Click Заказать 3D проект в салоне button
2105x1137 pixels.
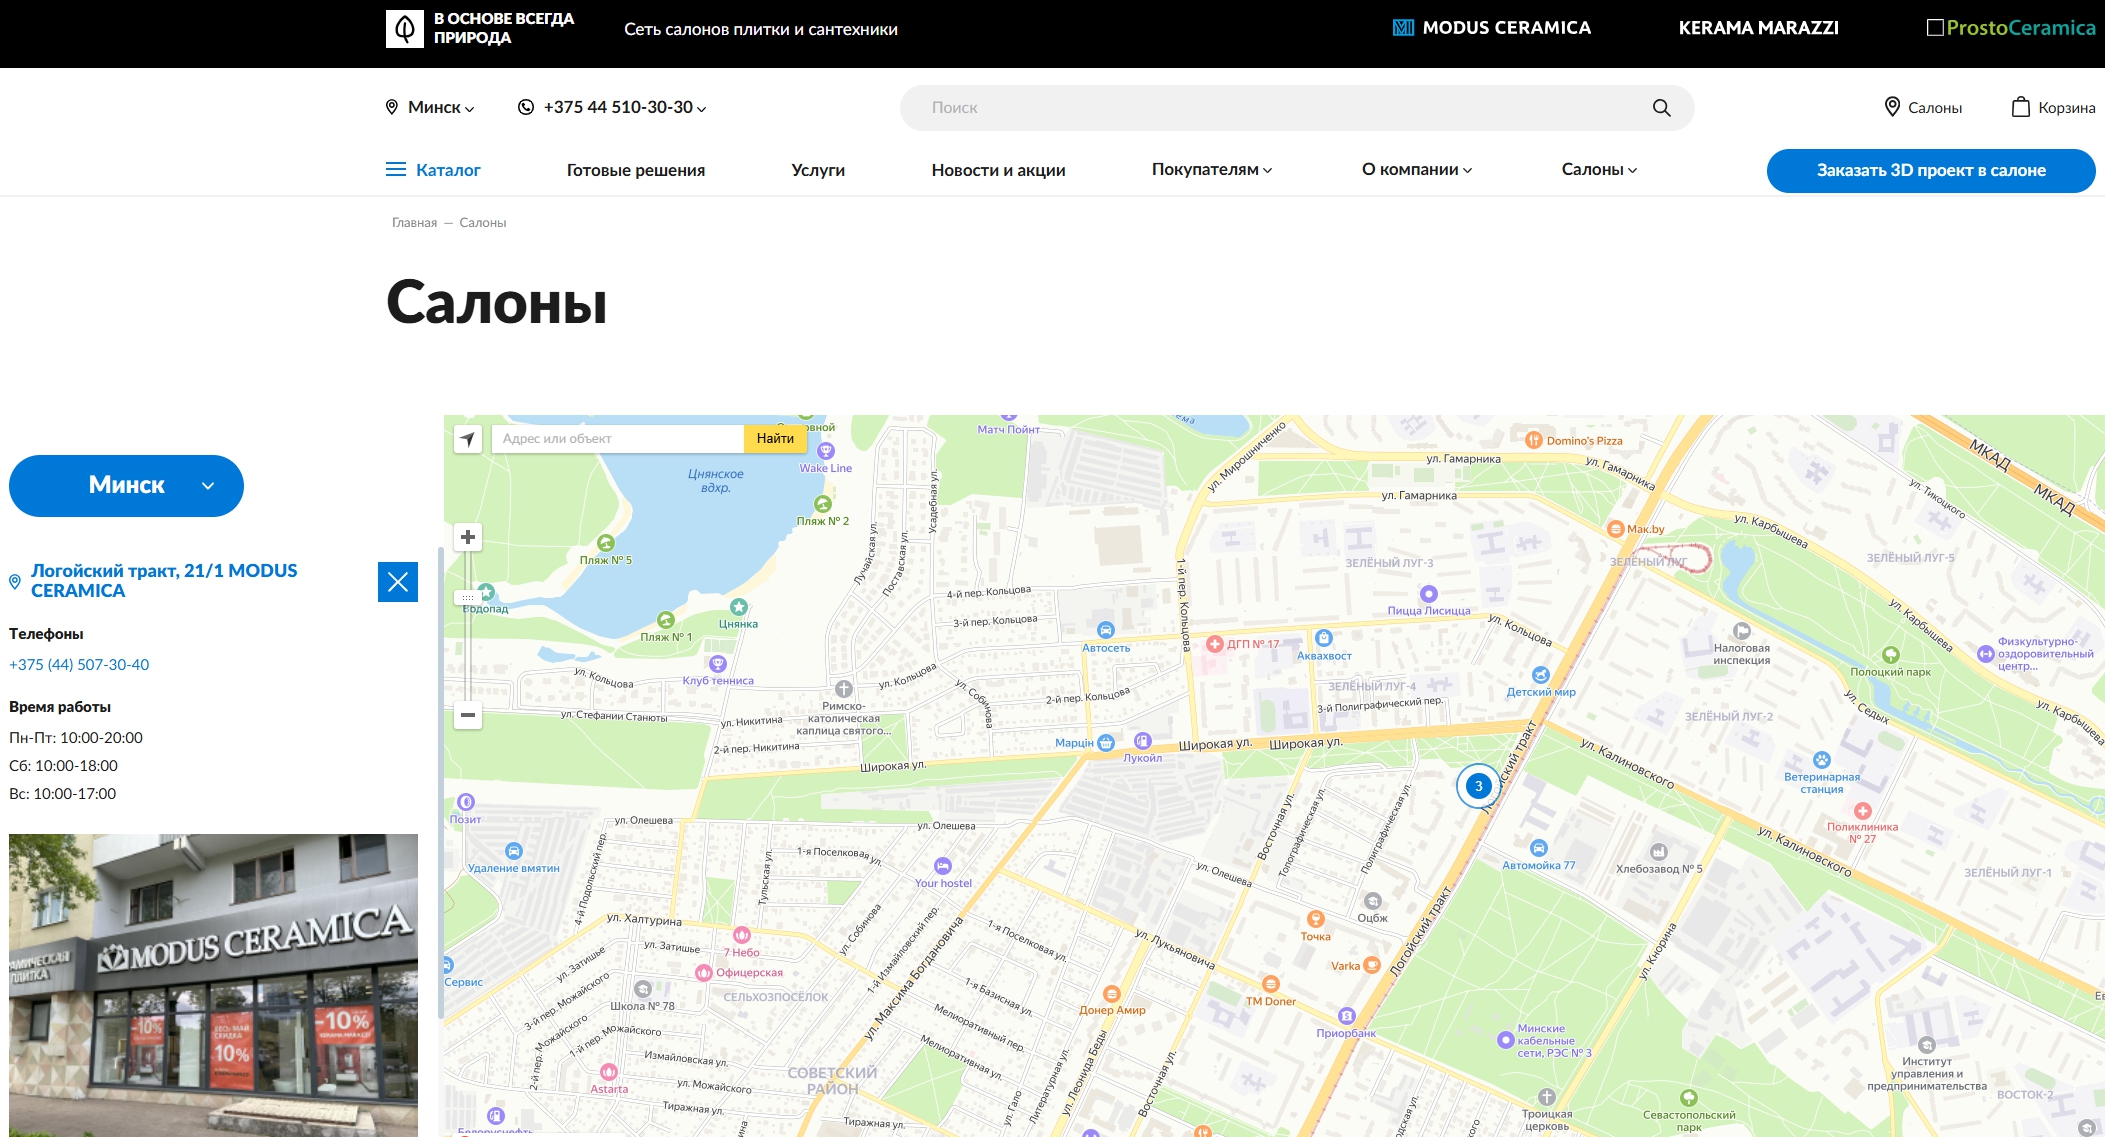pyautogui.click(x=1931, y=170)
